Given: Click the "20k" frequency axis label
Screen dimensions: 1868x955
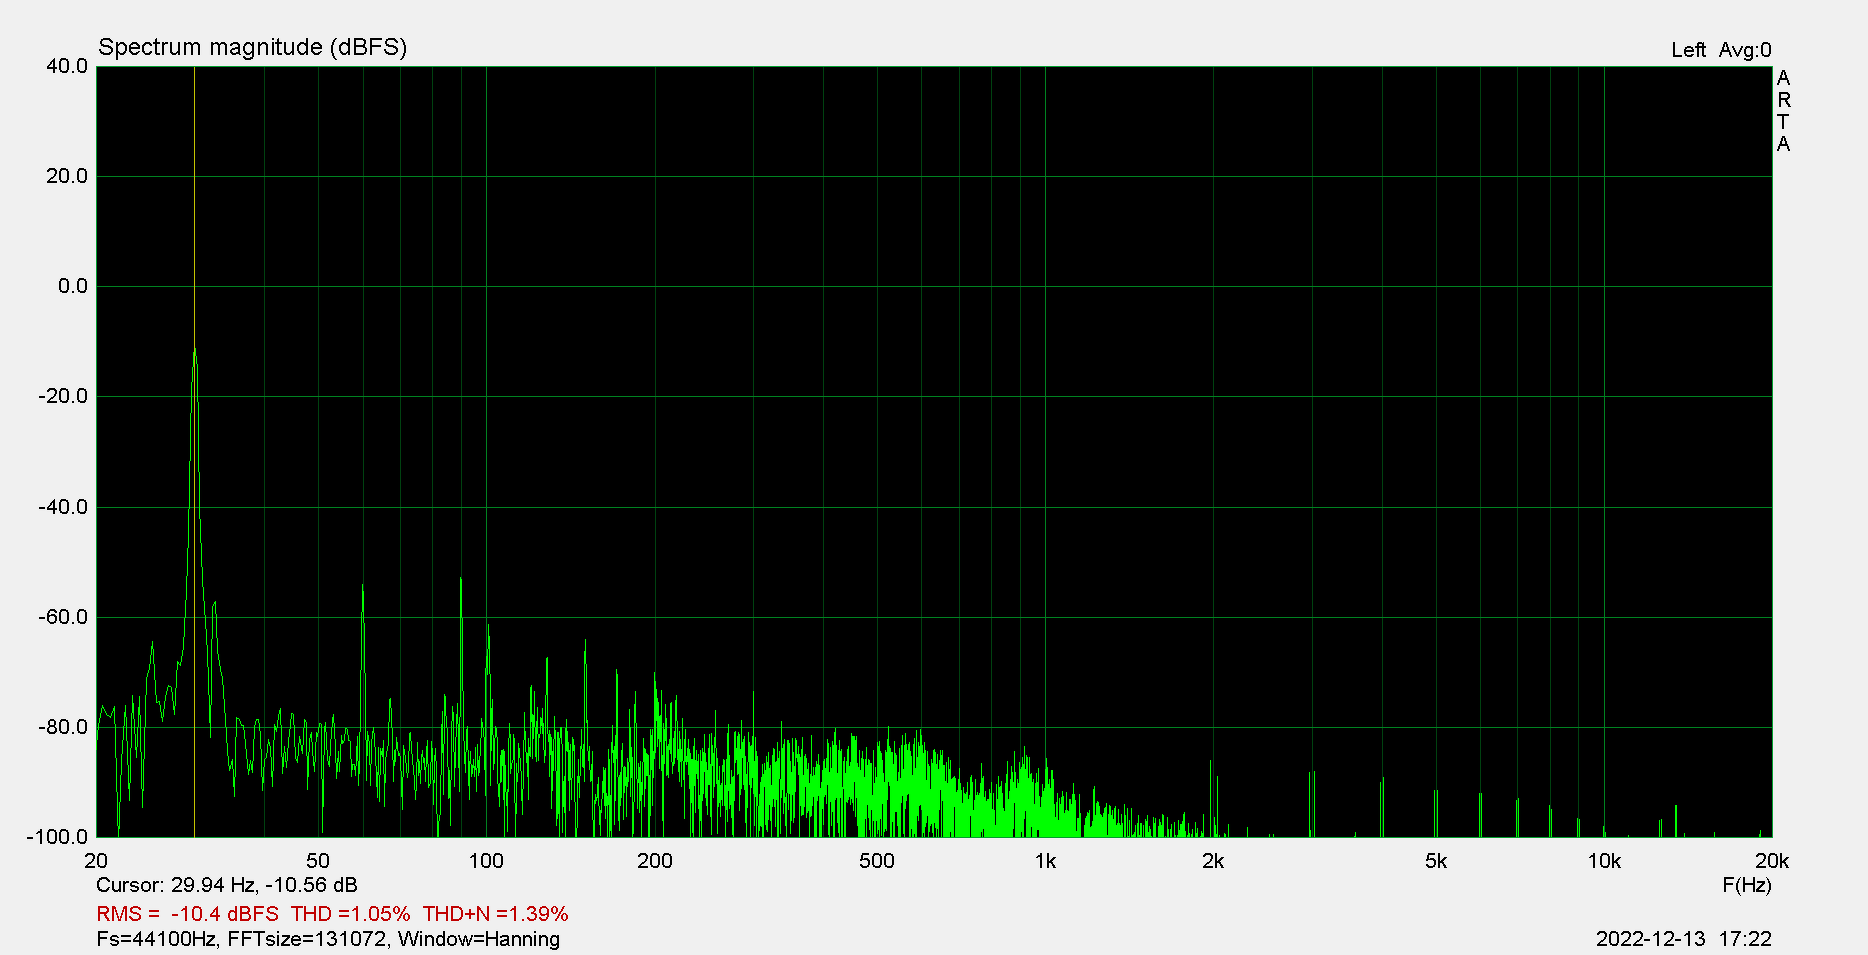Looking at the screenshot, I should point(1772,861).
